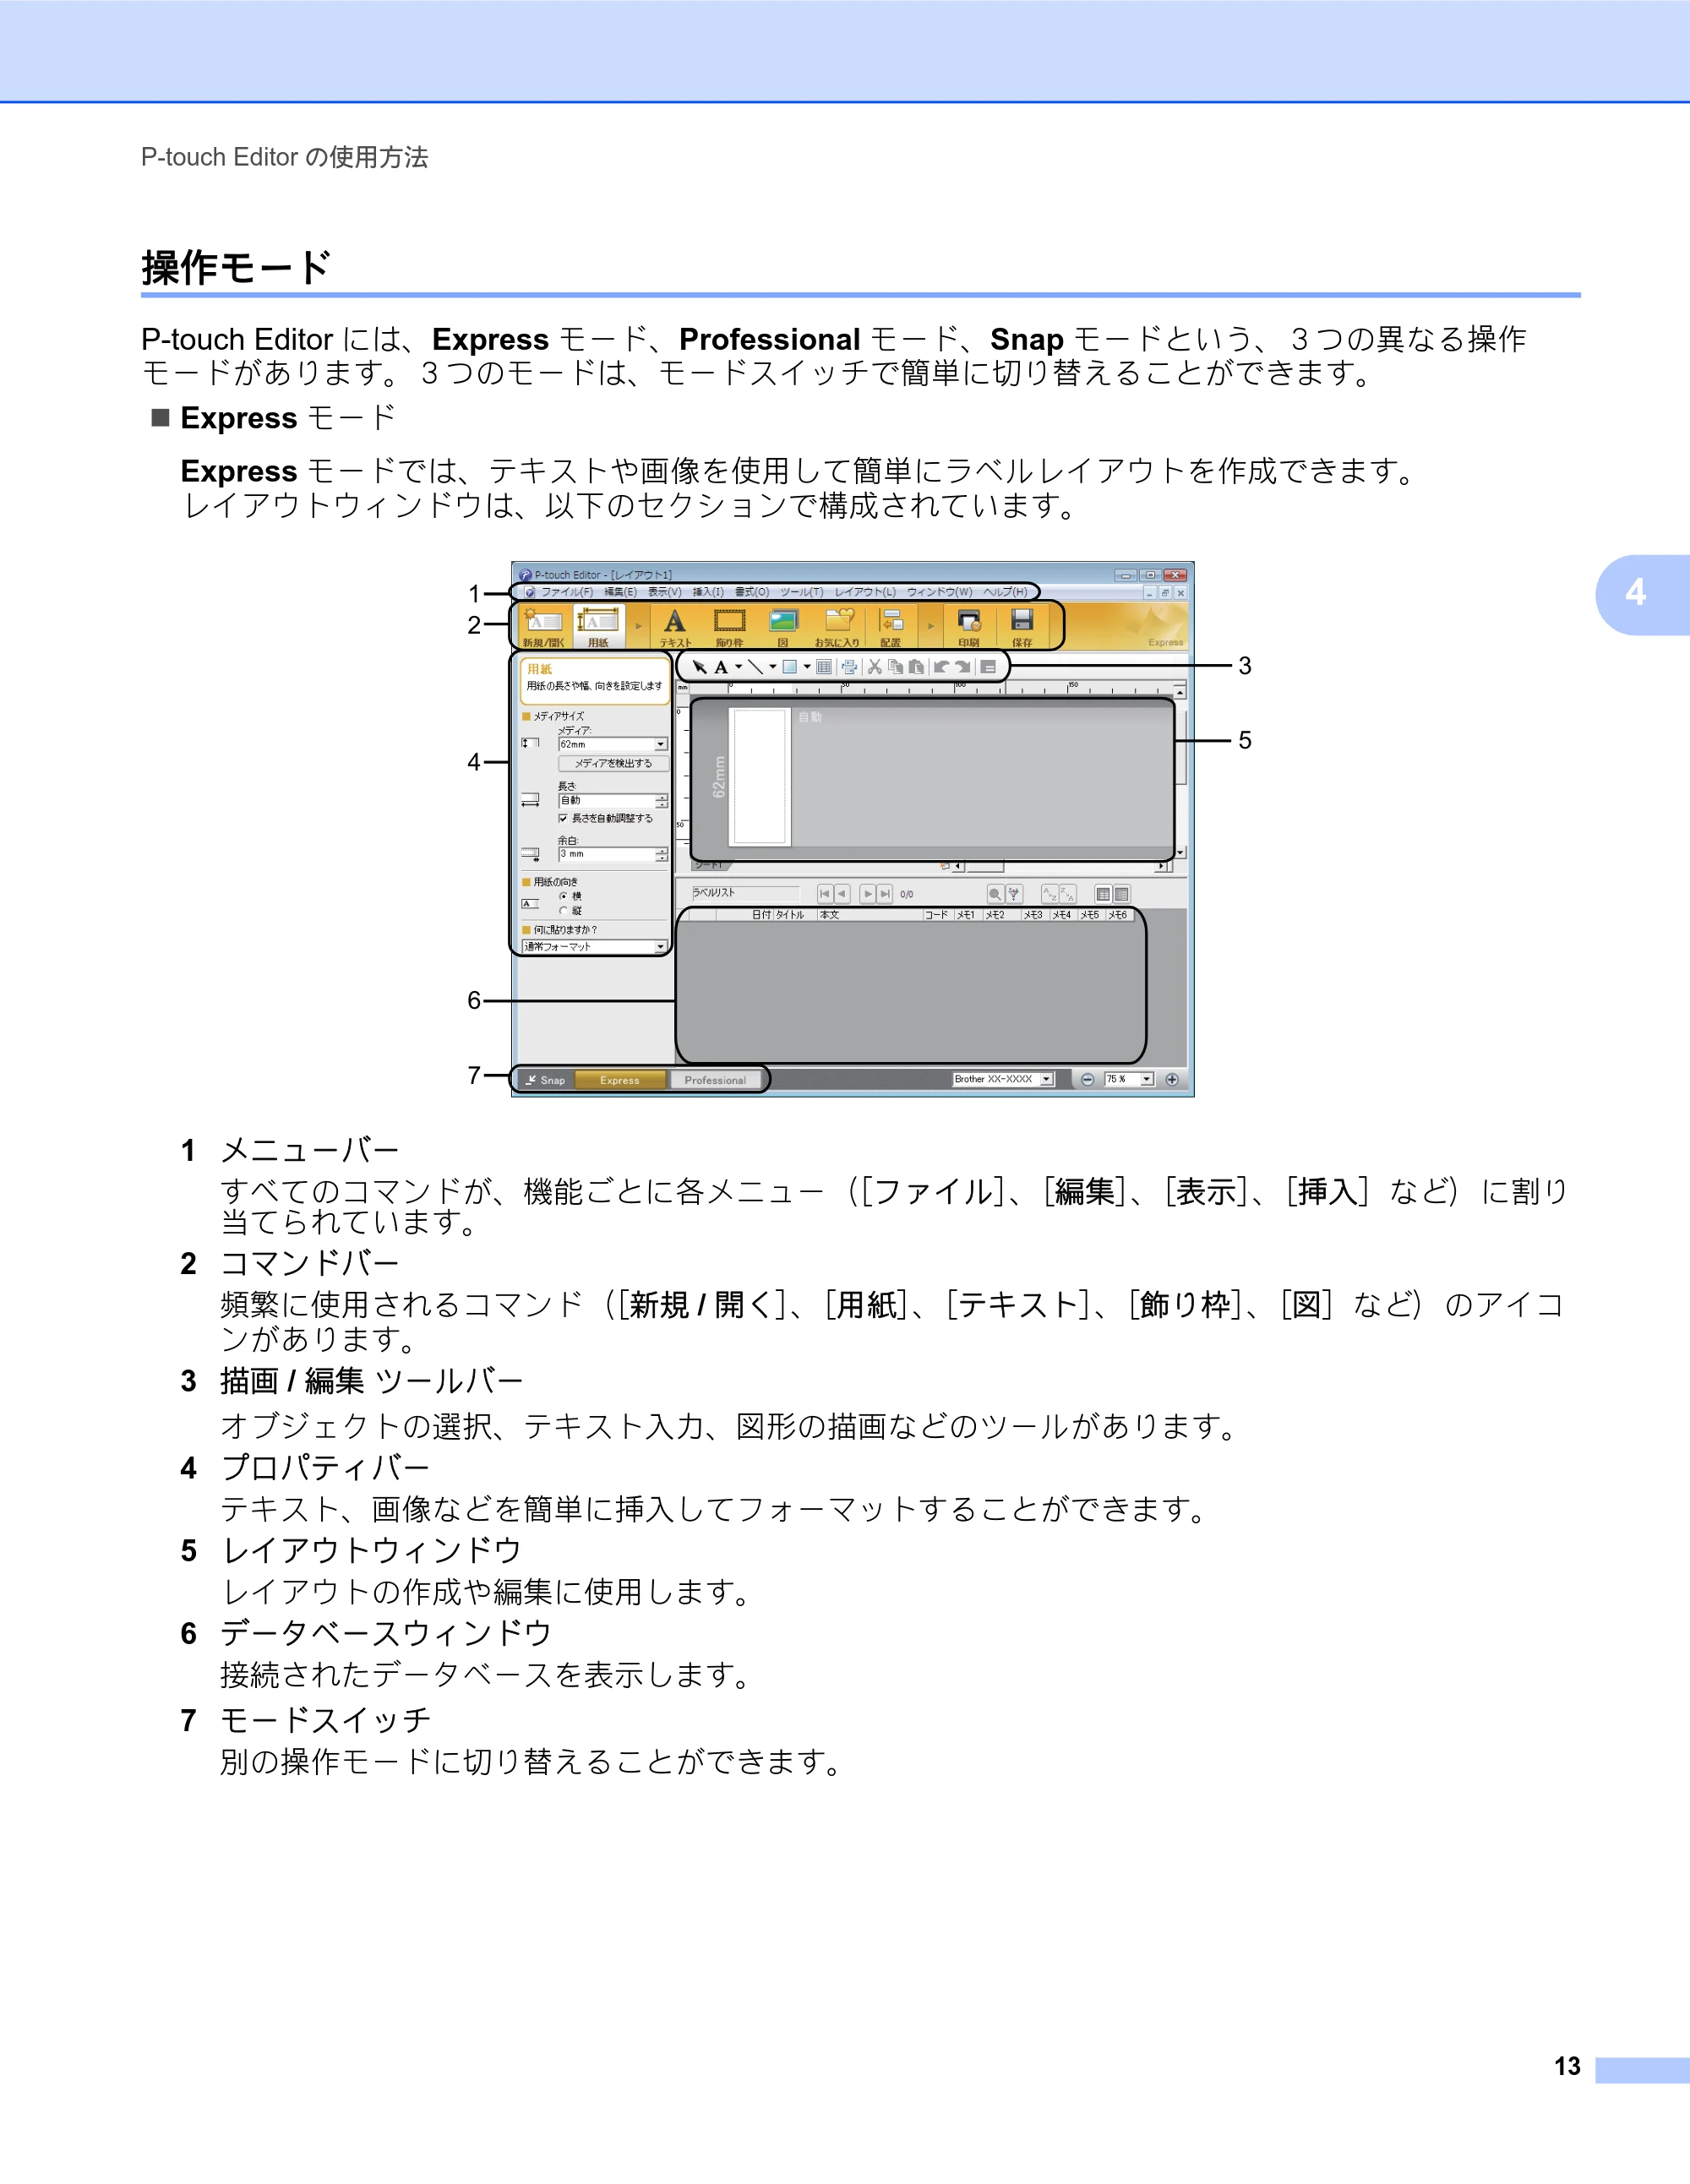Screen dimensions: 1690x2184
Task: Click the table insert tool icon
Action: click(824, 667)
